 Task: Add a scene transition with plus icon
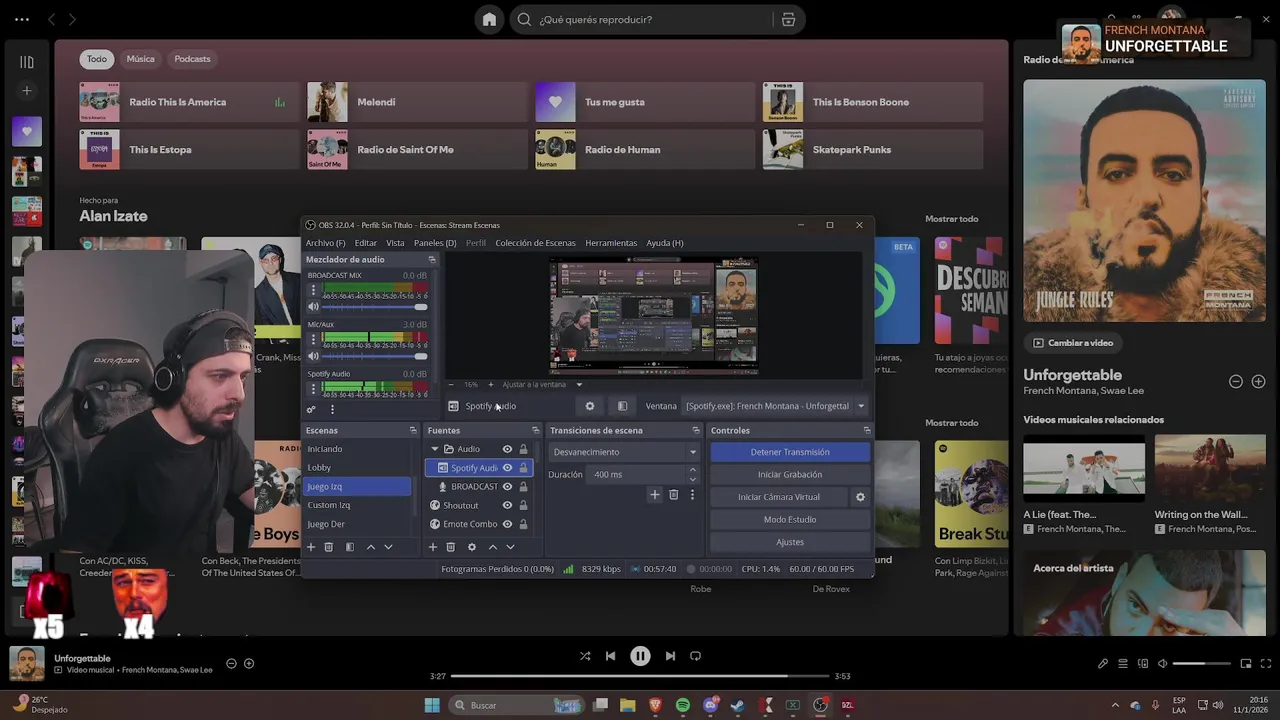pos(655,494)
